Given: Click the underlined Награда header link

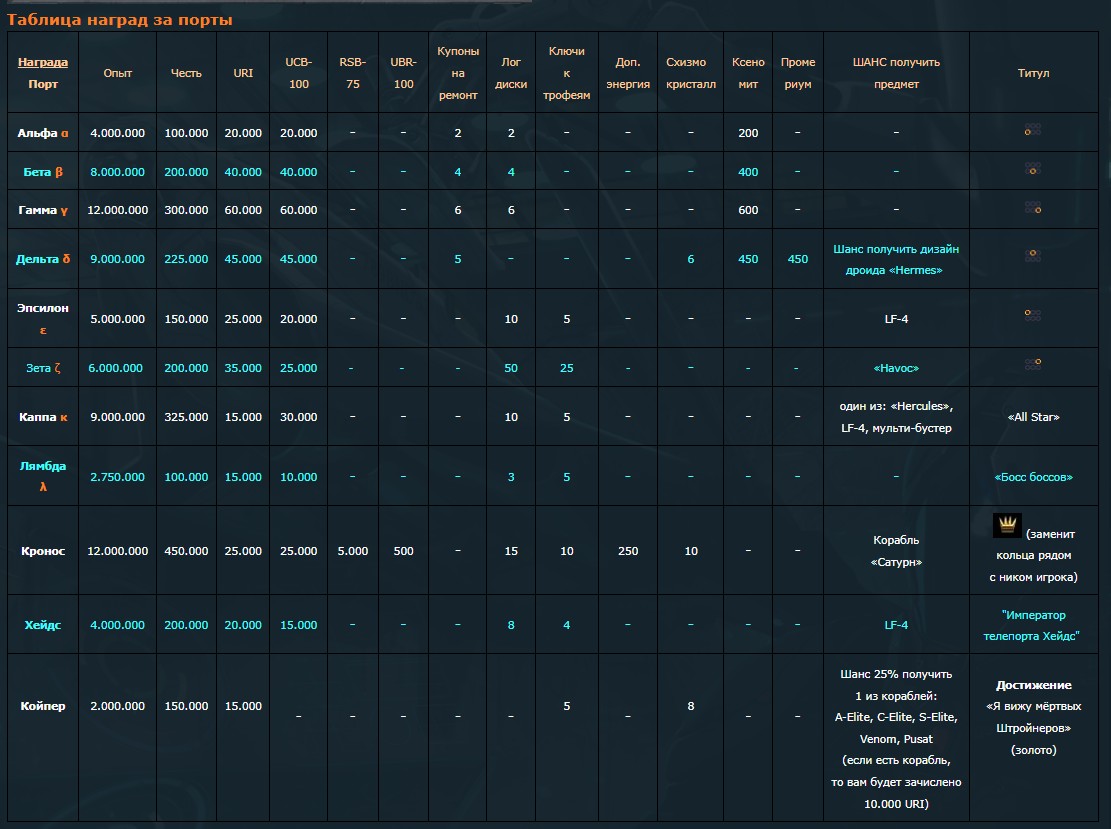Looking at the screenshot, I should [x=43, y=62].
